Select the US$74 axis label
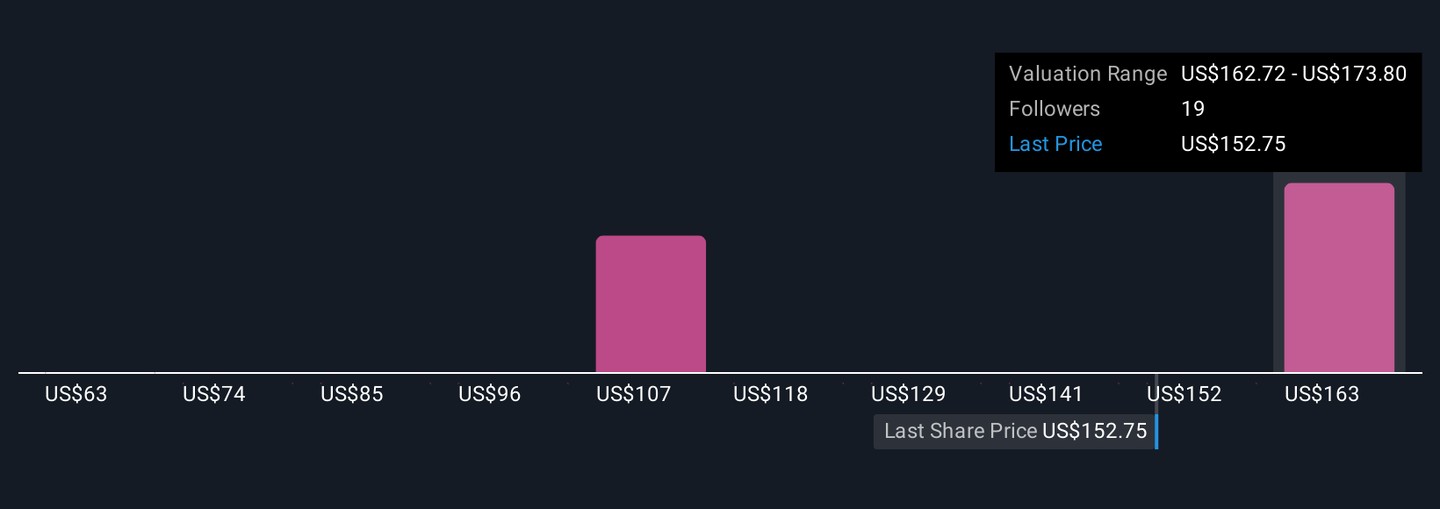 (x=214, y=394)
